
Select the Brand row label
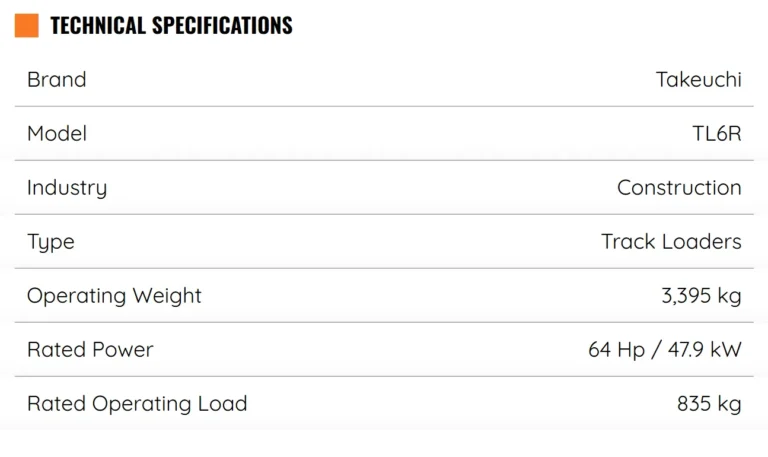coord(57,80)
